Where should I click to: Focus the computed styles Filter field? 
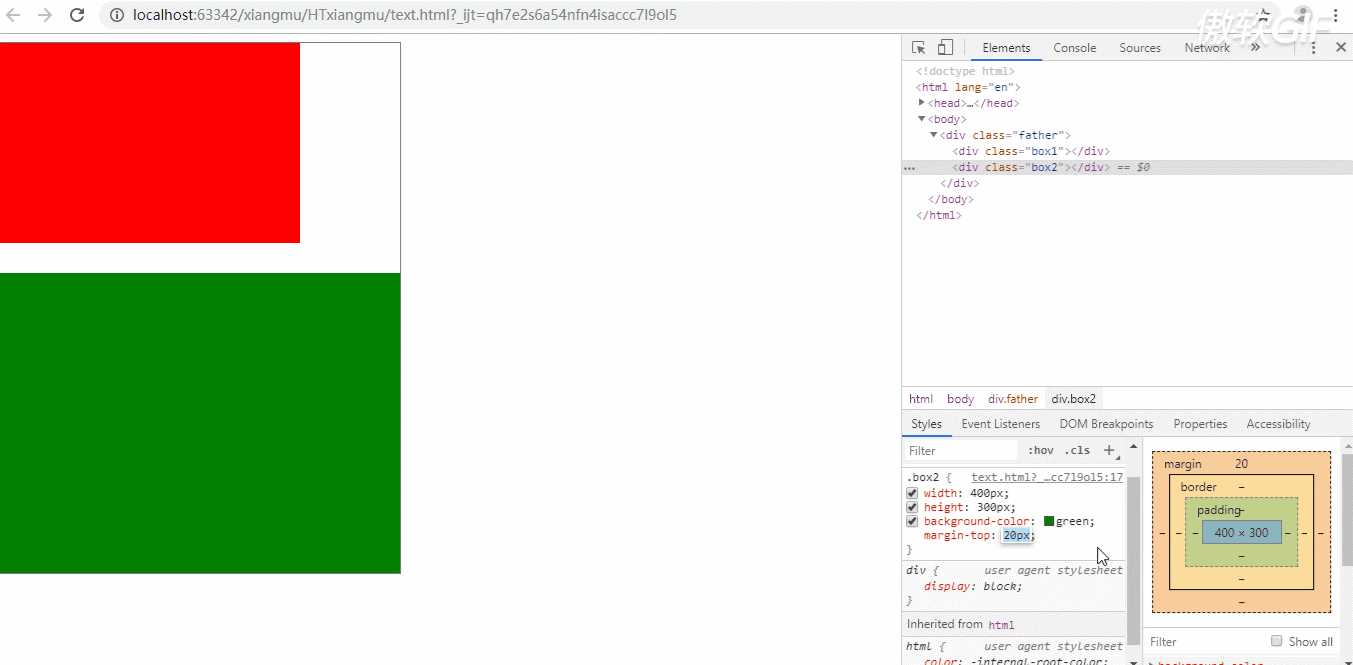pyautogui.click(x=1205, y=642)
